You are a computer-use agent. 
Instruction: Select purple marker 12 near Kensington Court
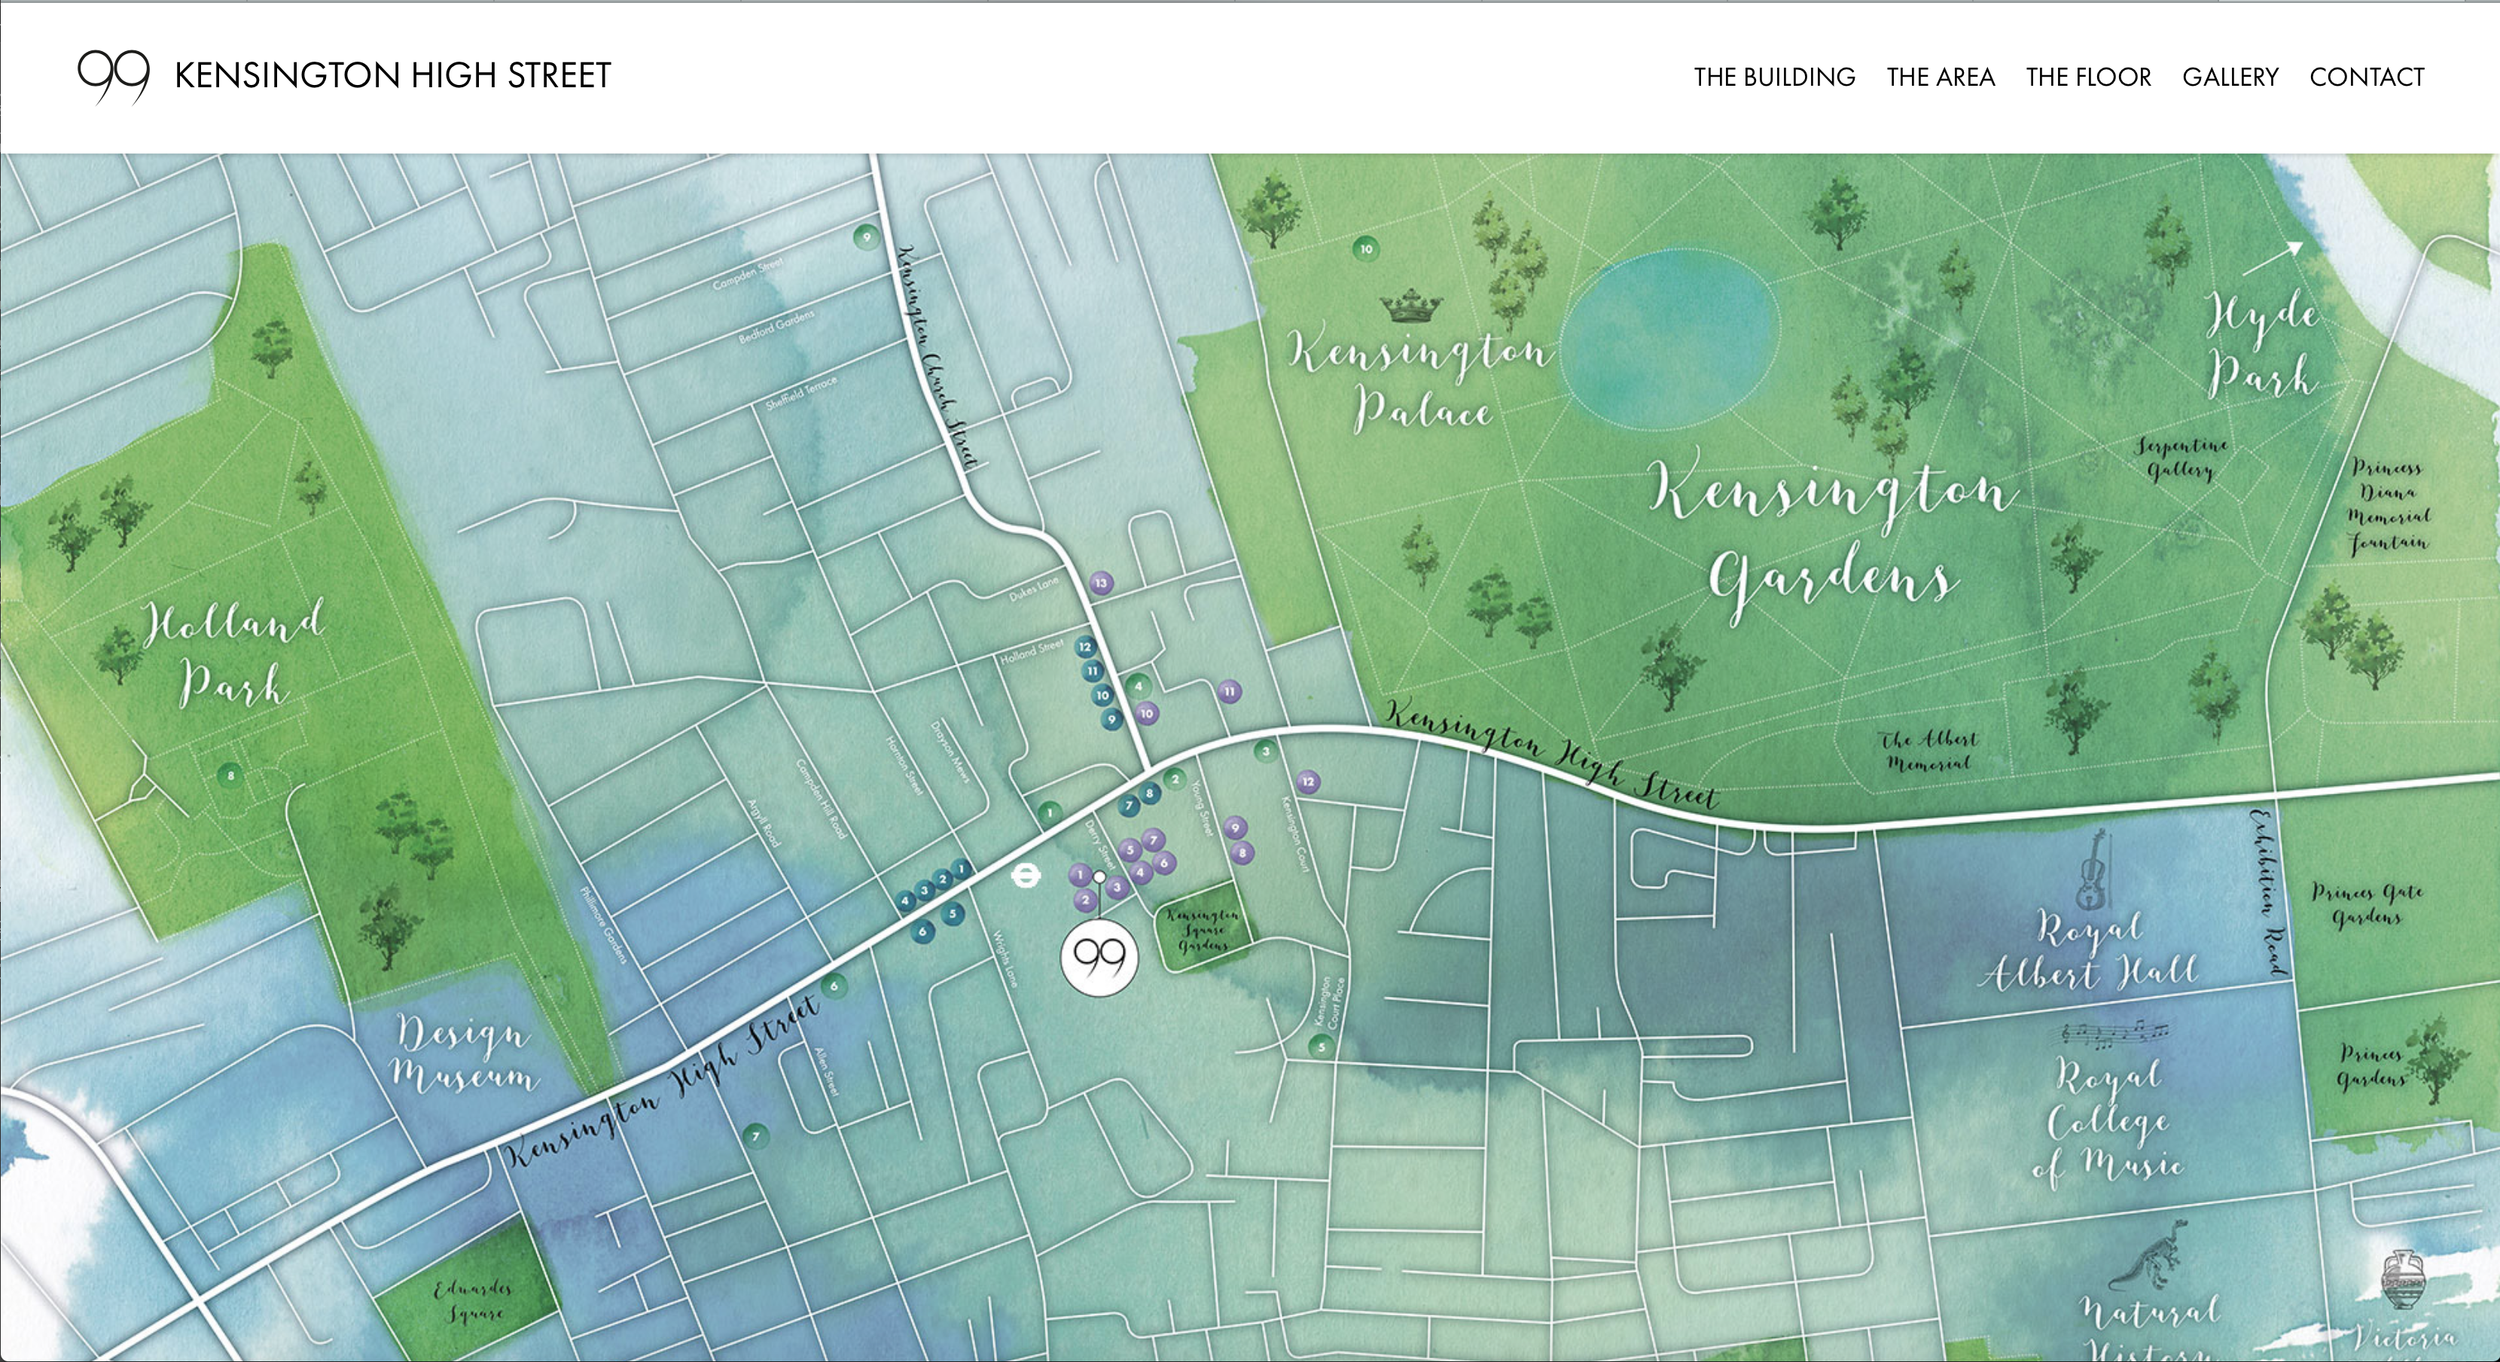point(1307,781)
